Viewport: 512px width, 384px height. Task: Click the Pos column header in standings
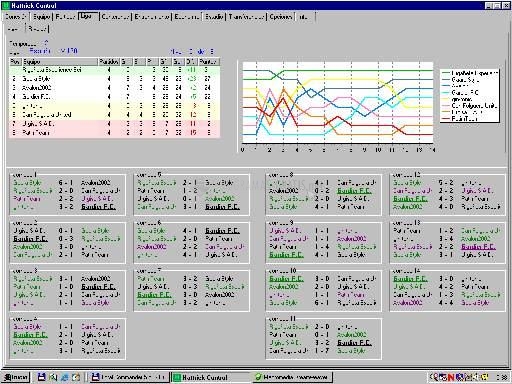pyautogui.click(x=15, y=62)
